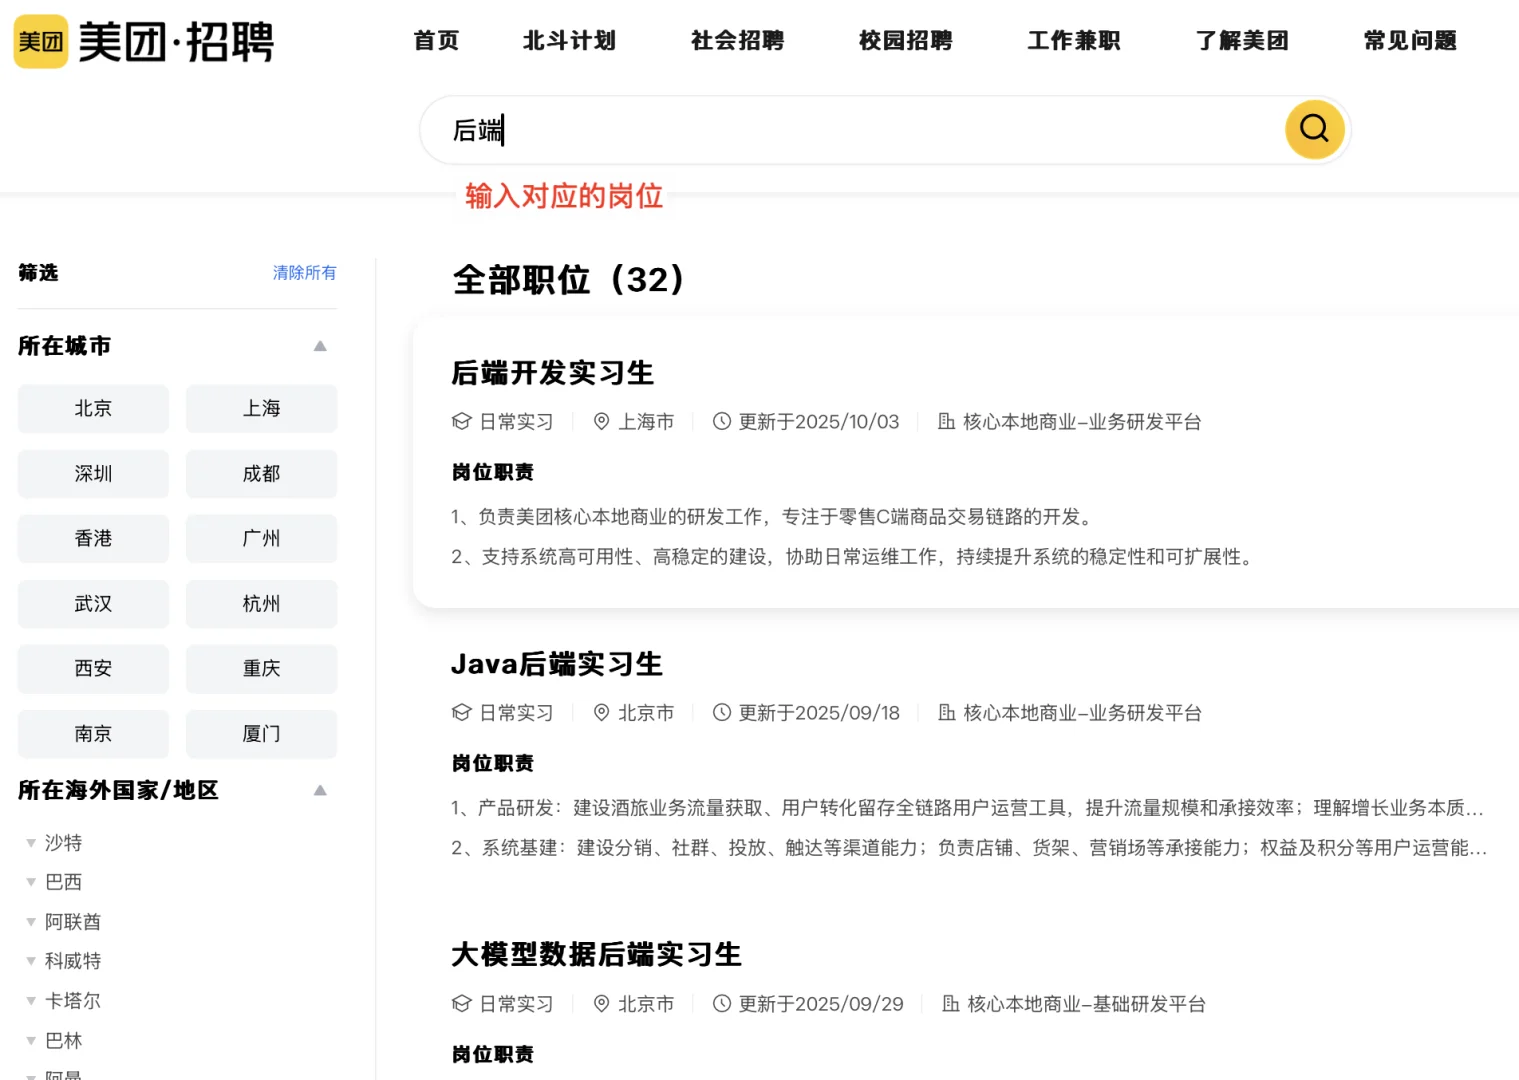The image size is (1519, 1080).
Task: Click the 日常实习 icon on 后端开发实习生
Action: 461,422
